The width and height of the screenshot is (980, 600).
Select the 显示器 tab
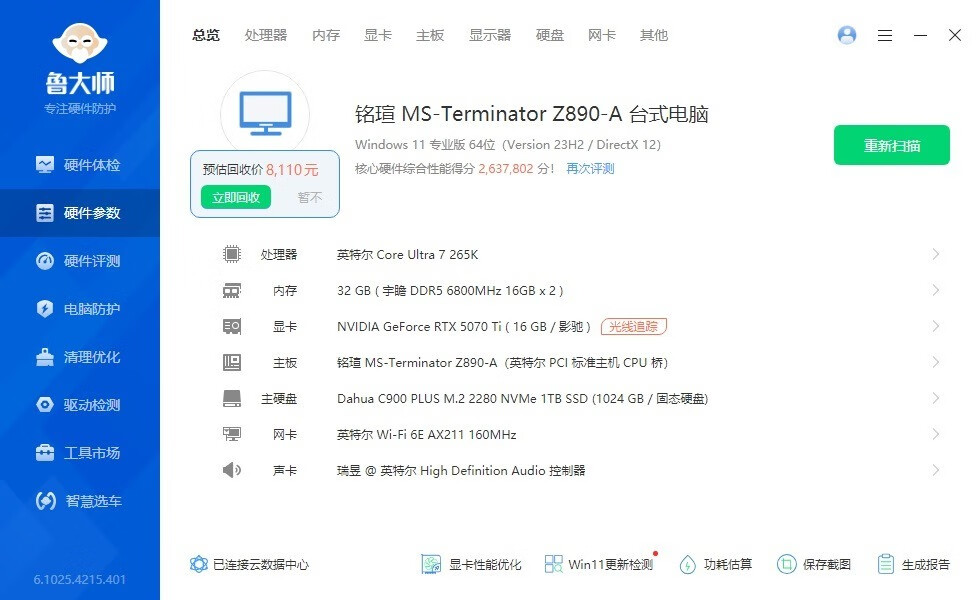pos(490,35)
